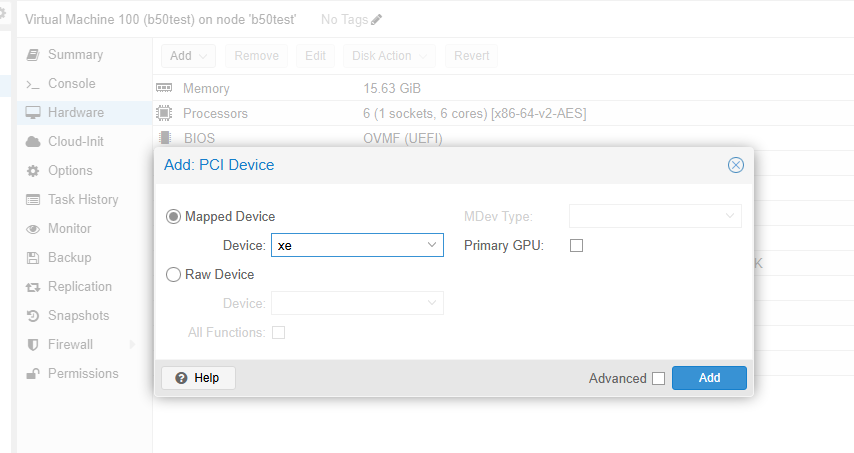Click the Backup floppy disk icon
Image resolution: width=854 pixels, height=453 pixels.
coord(33,258)
